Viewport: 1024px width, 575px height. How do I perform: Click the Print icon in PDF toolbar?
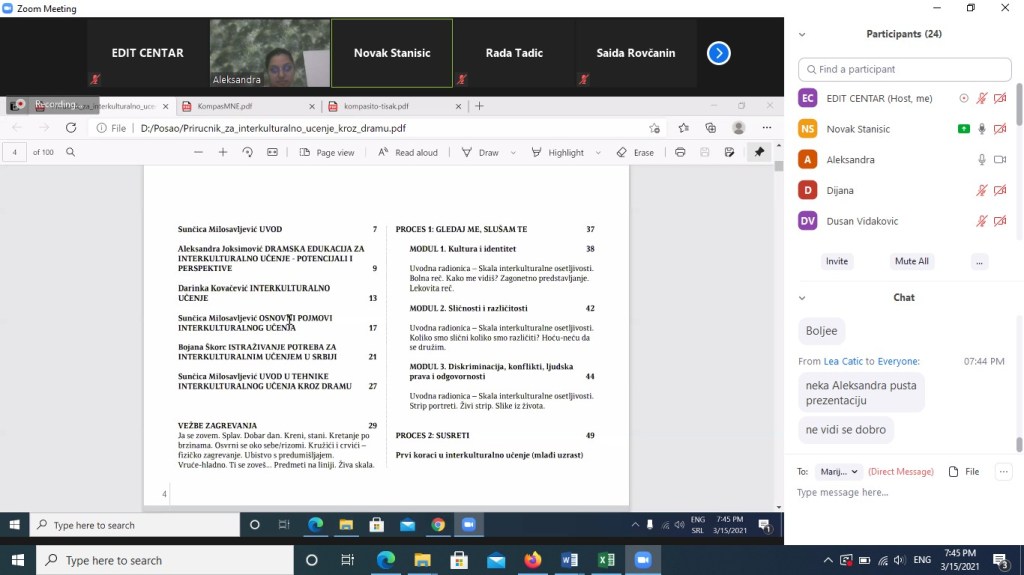(680, 152)
